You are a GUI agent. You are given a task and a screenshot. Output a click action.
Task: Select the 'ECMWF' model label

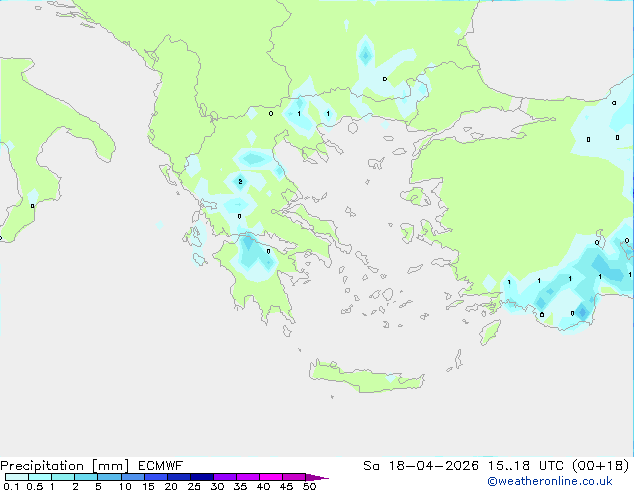tap(161, 466)
